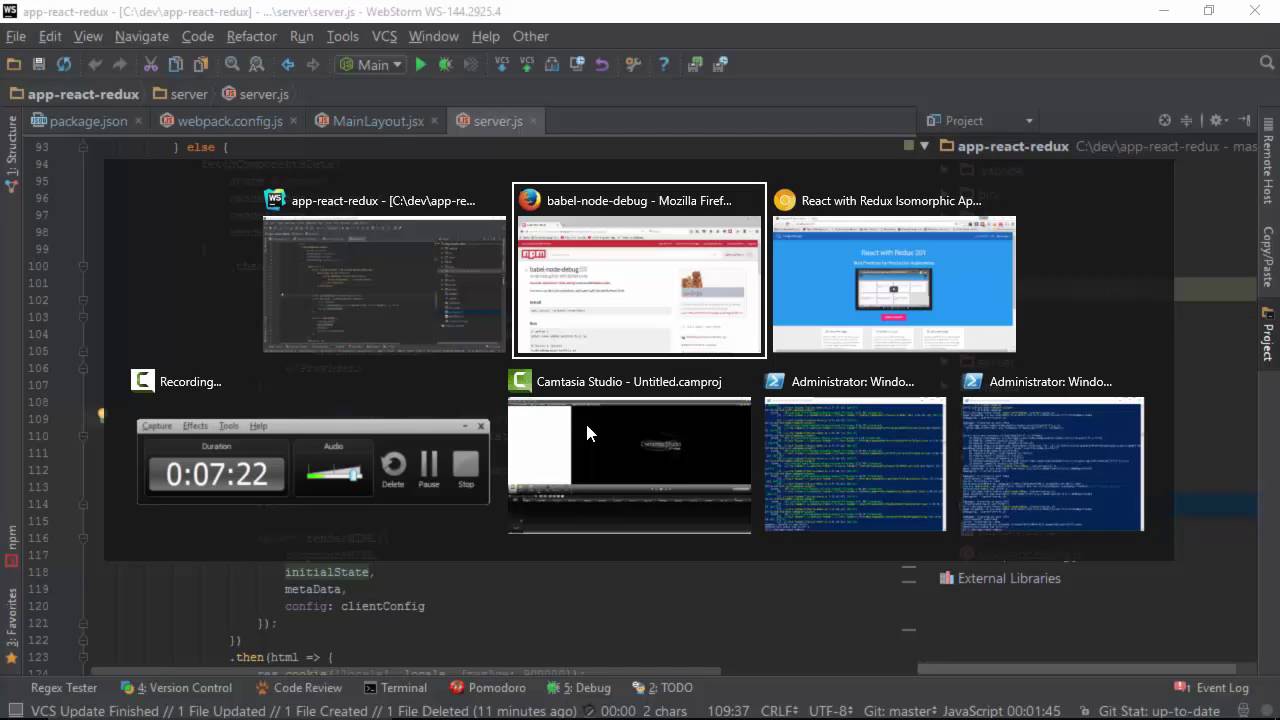Click the blue Back navigation arrow
The height and width of the screenshot is (720, 1280).
pos(288,64)
